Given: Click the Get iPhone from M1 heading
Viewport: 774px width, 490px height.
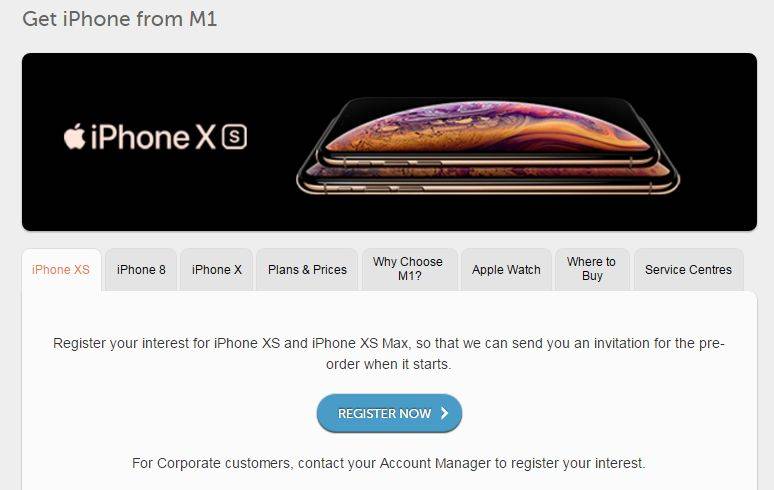Looking at the screenshot, I should (x=120, y=19).
